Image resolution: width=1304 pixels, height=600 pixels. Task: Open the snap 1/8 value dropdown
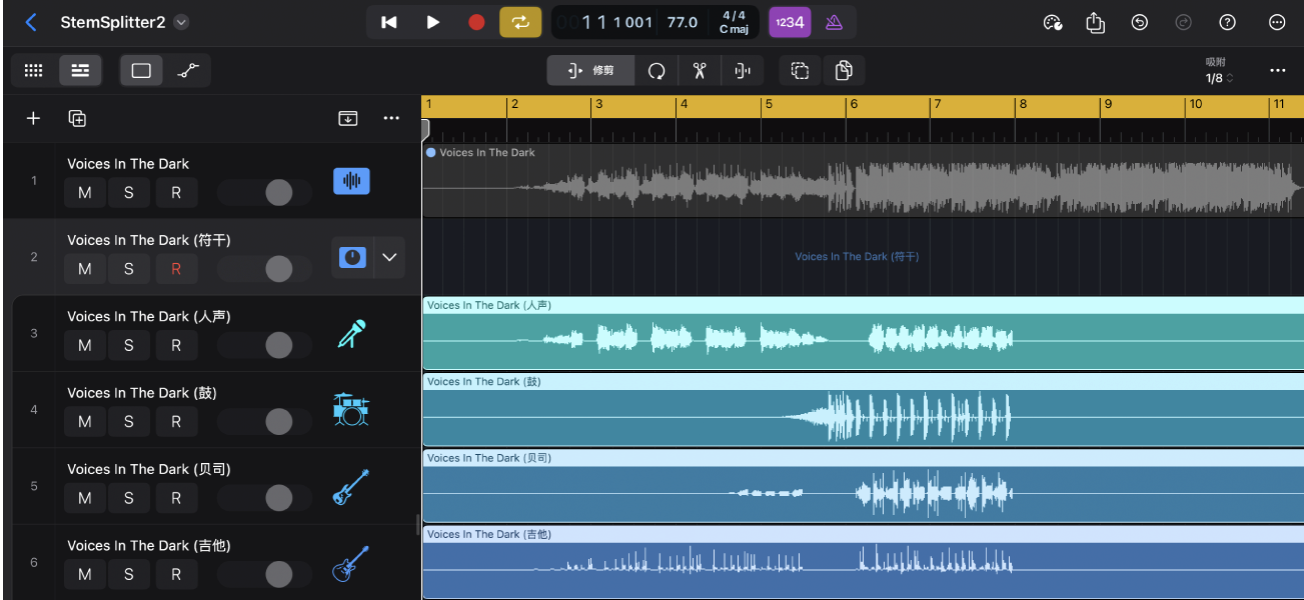pos(1218,78)
